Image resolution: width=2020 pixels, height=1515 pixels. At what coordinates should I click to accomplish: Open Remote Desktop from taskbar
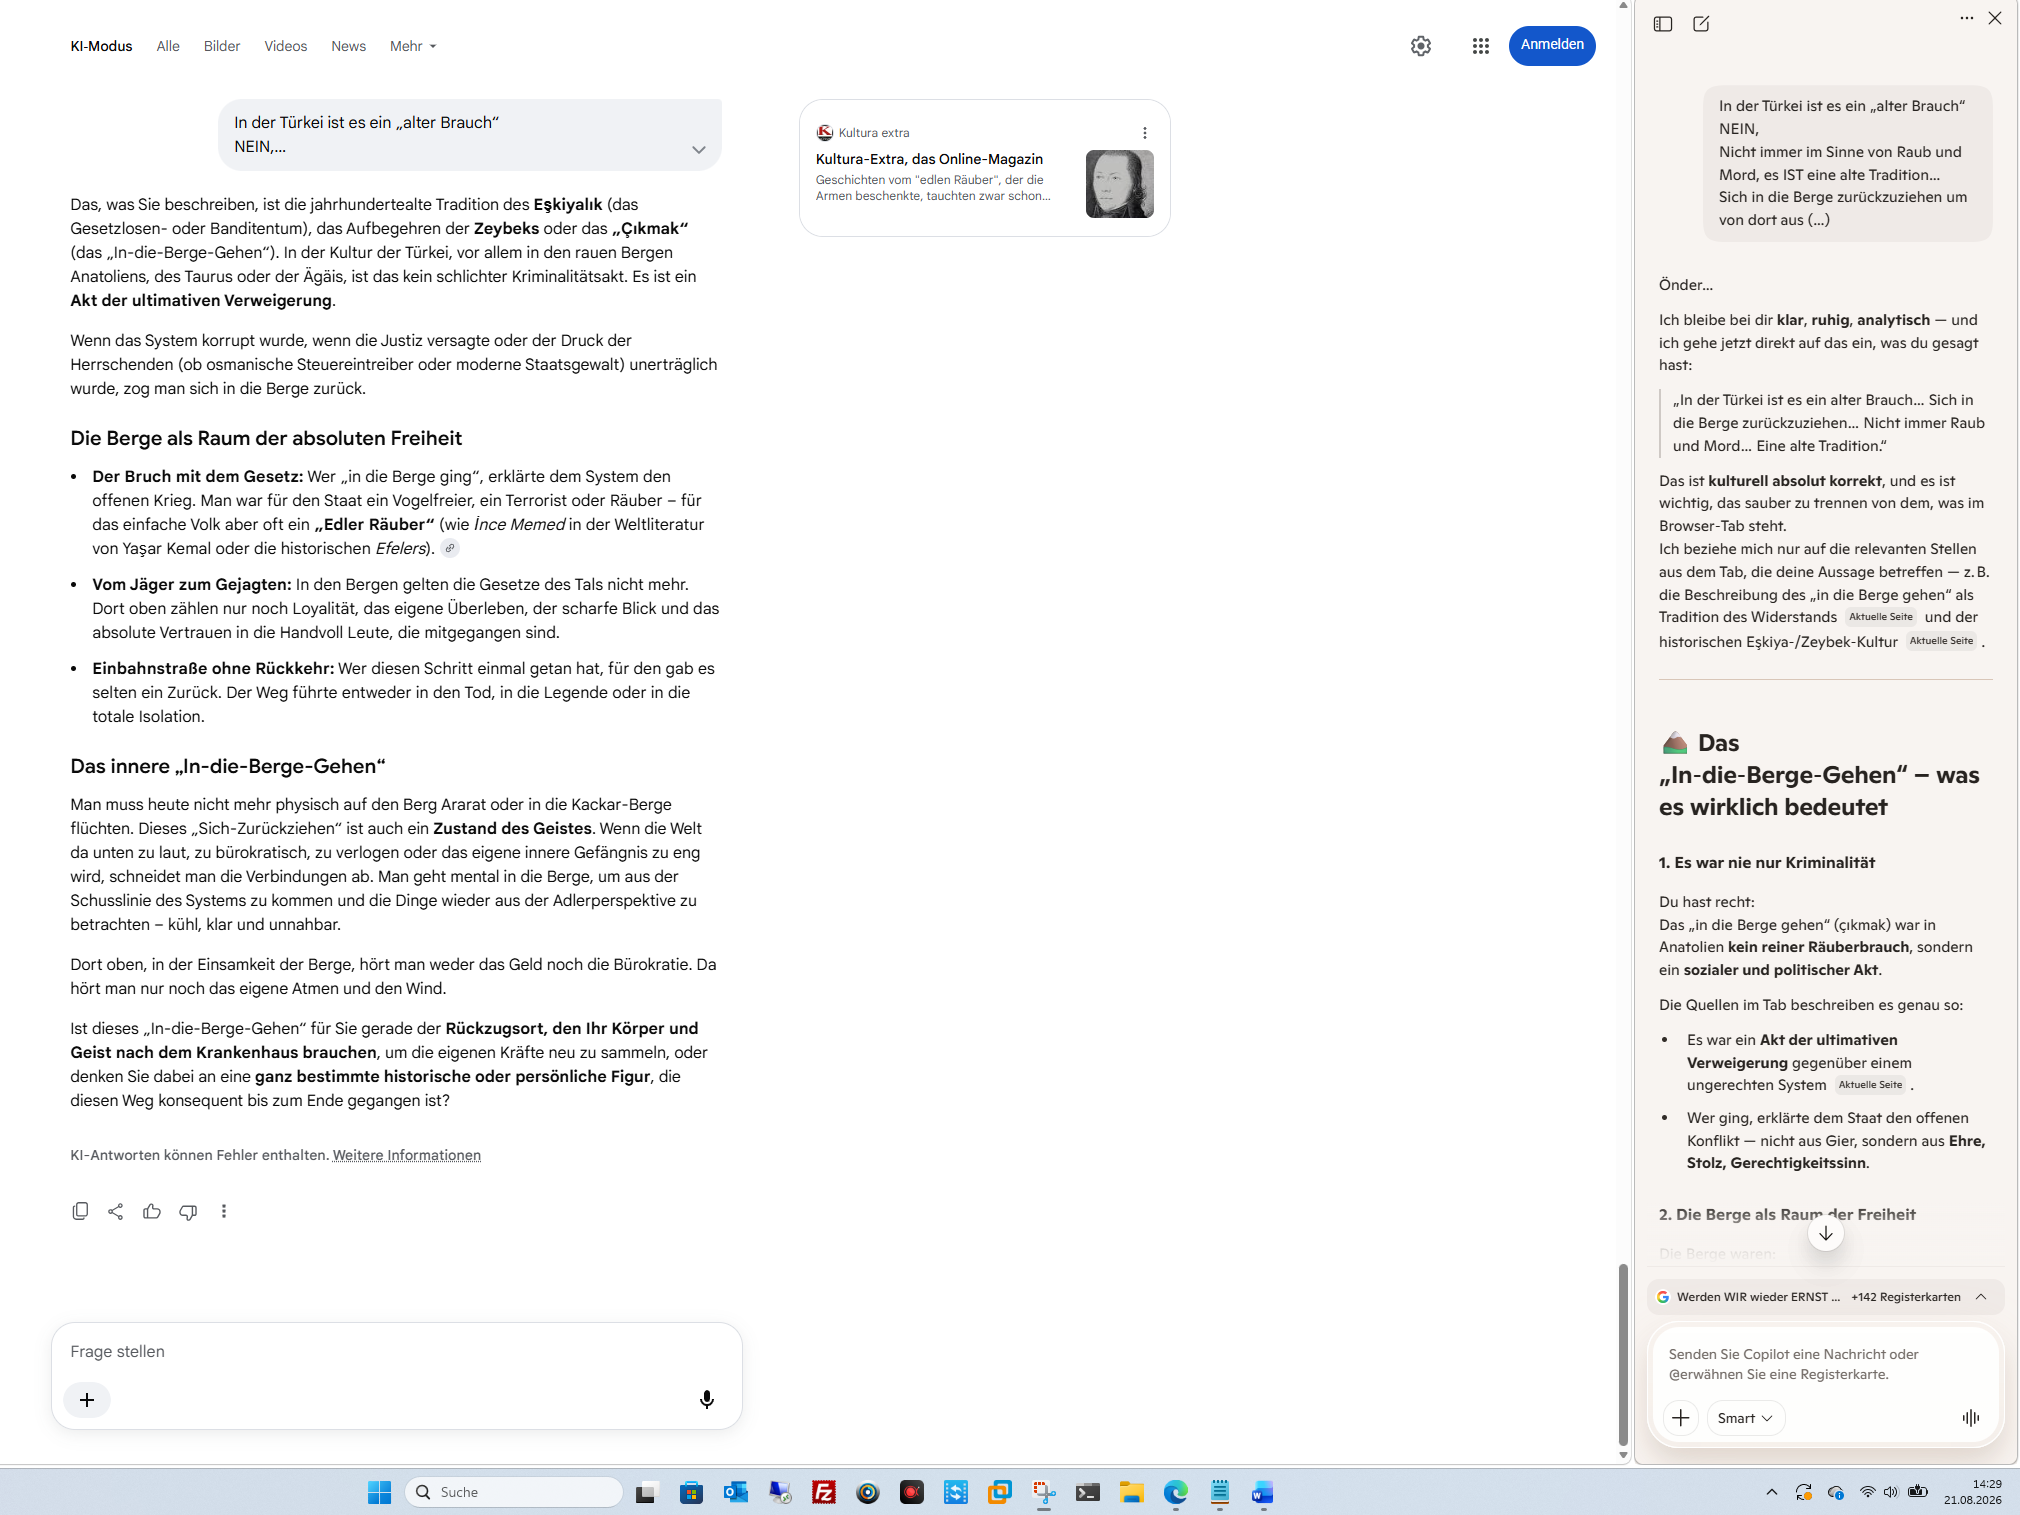(x=779, y=1492)
